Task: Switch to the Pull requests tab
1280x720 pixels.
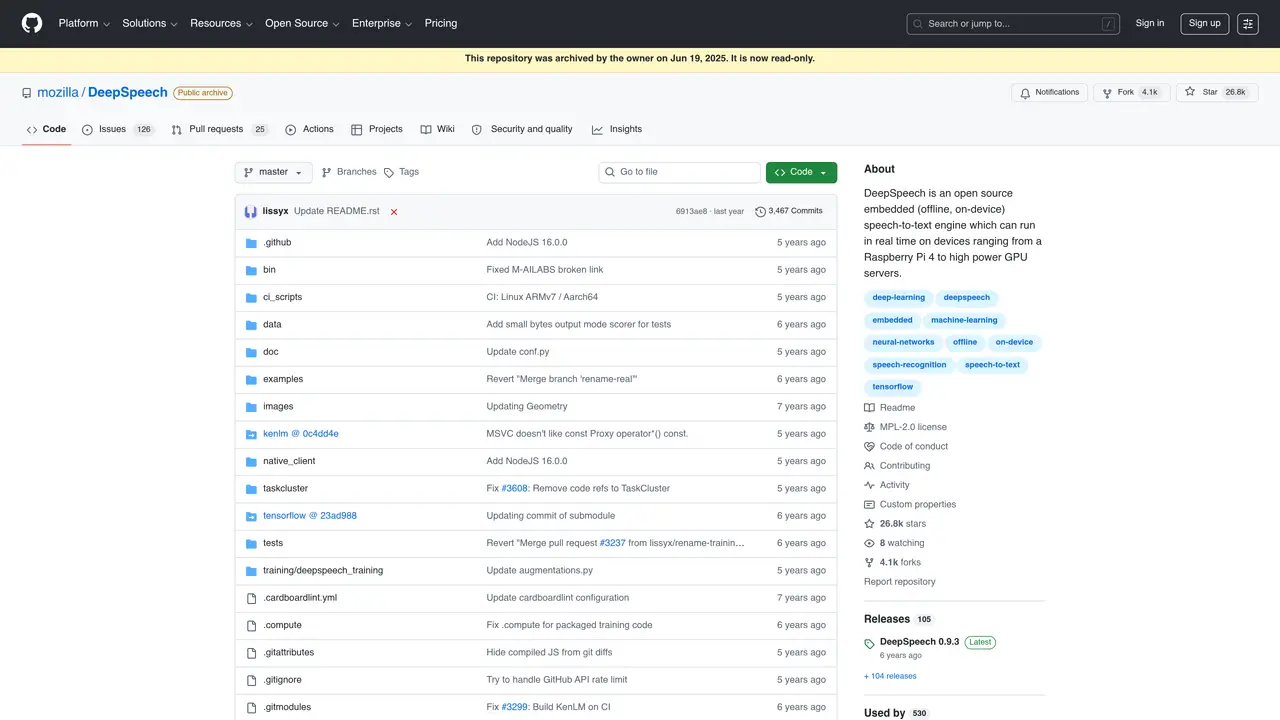Action: coord(220,129)
